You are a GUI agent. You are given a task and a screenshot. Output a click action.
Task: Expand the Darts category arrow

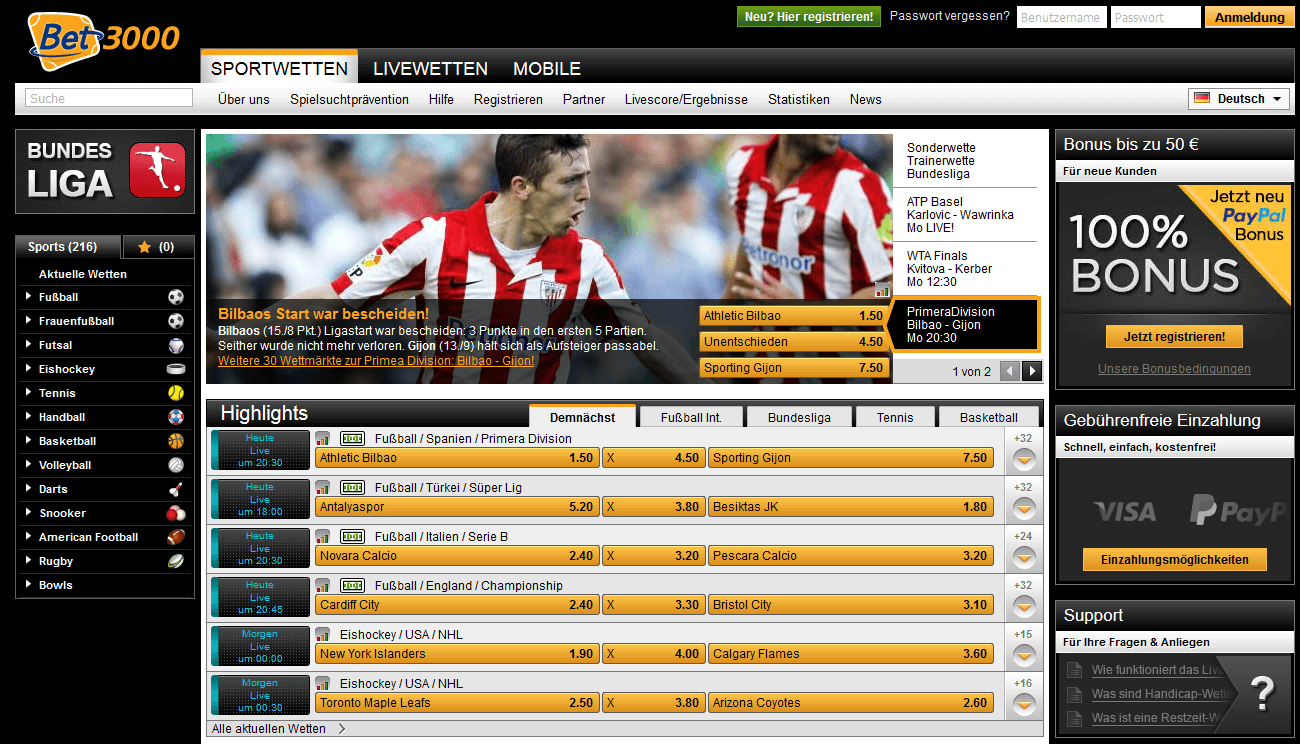[x=27, y=489]
